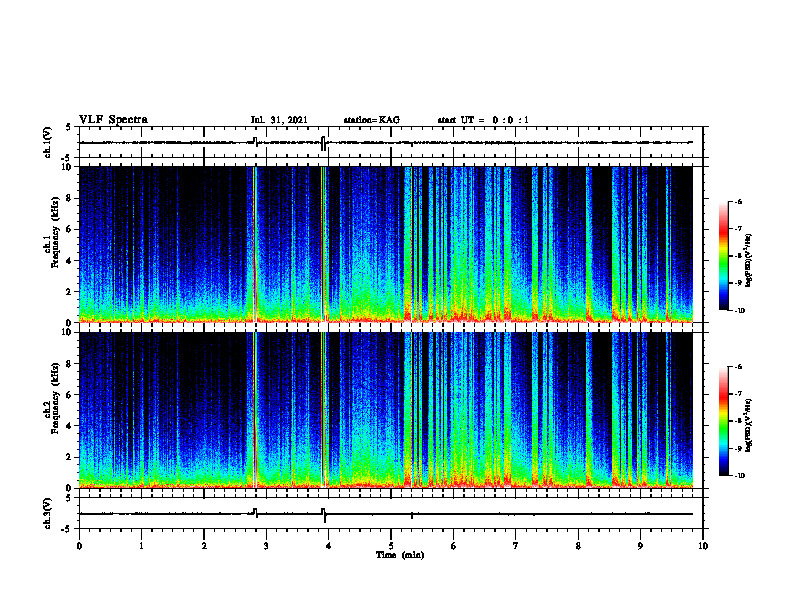Viewport: 792px width, 612px height.
Task: Click the ch.3 waveform pulse near 2.8 minutes
Action: point(255,513)
